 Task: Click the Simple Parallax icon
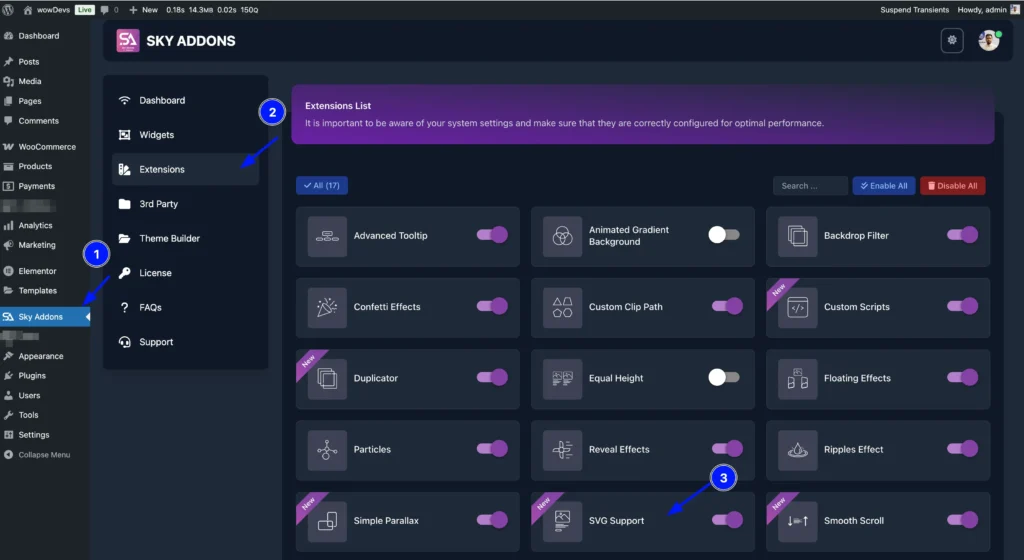(327, 521)
